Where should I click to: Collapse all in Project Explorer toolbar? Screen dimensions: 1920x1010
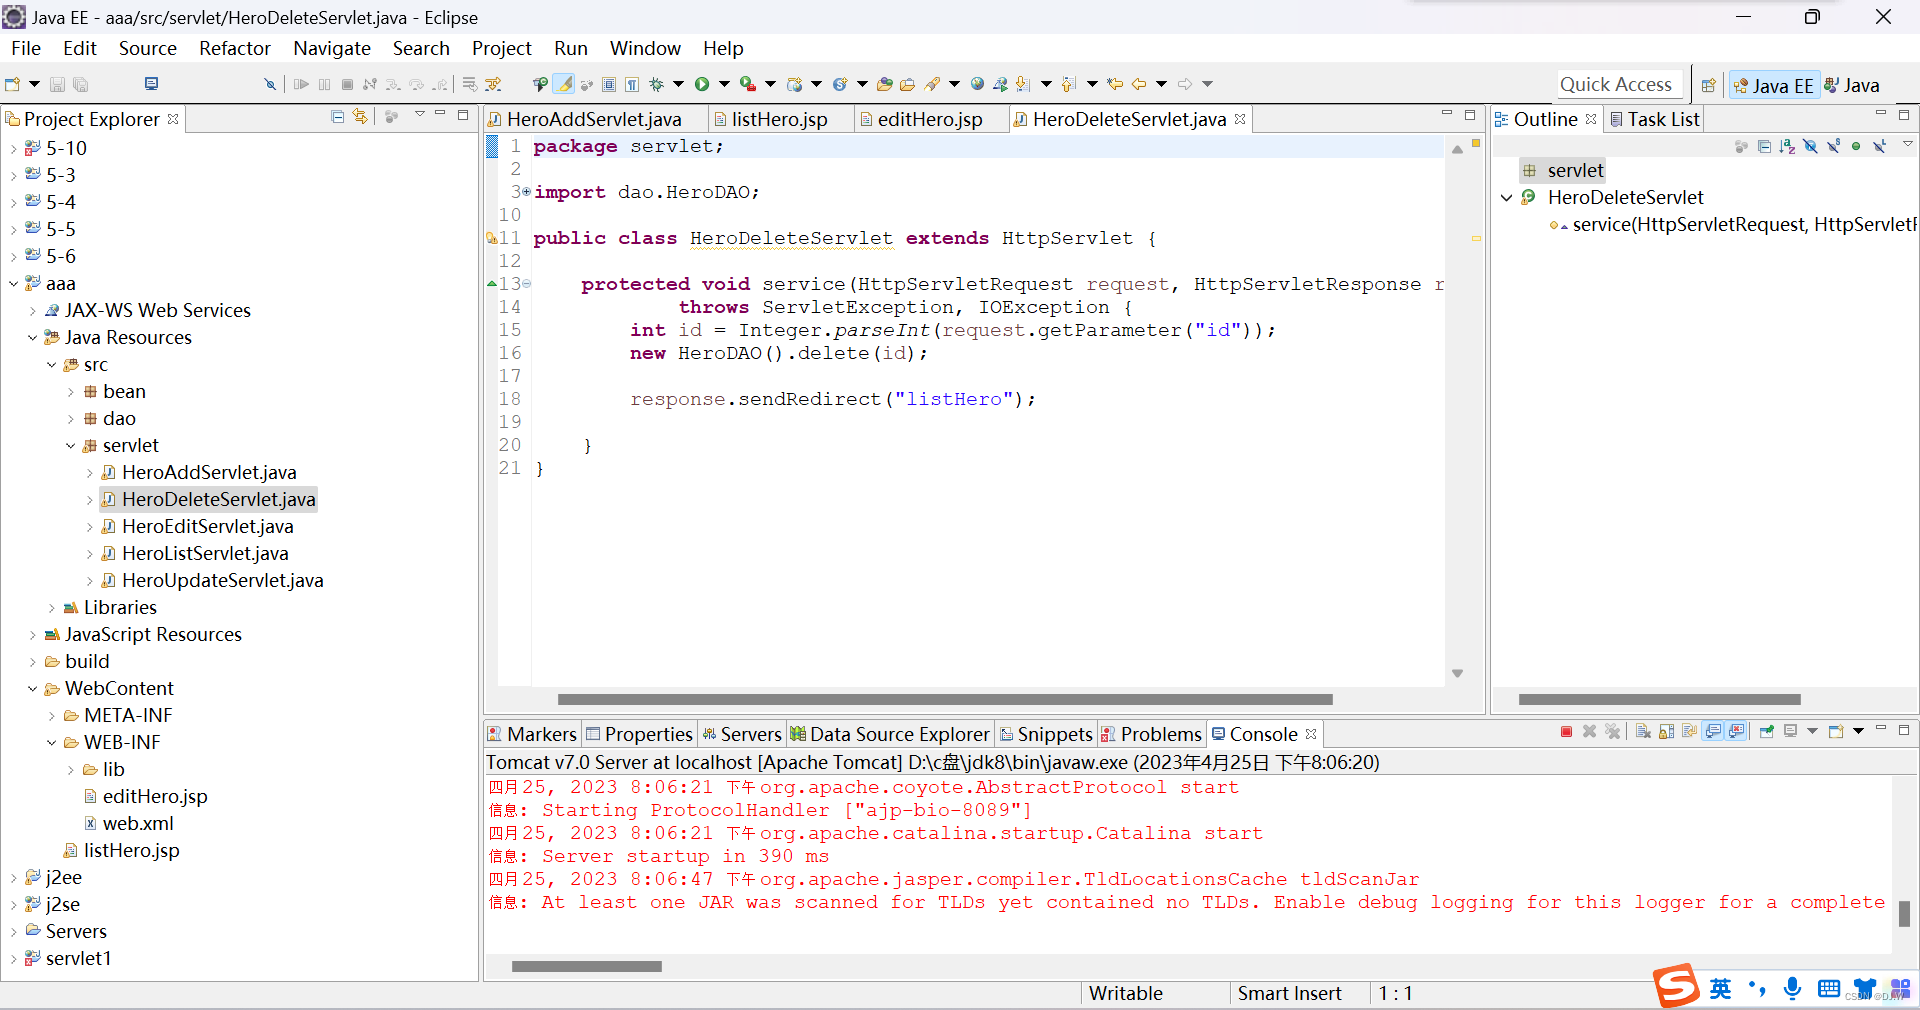[338, 117]
